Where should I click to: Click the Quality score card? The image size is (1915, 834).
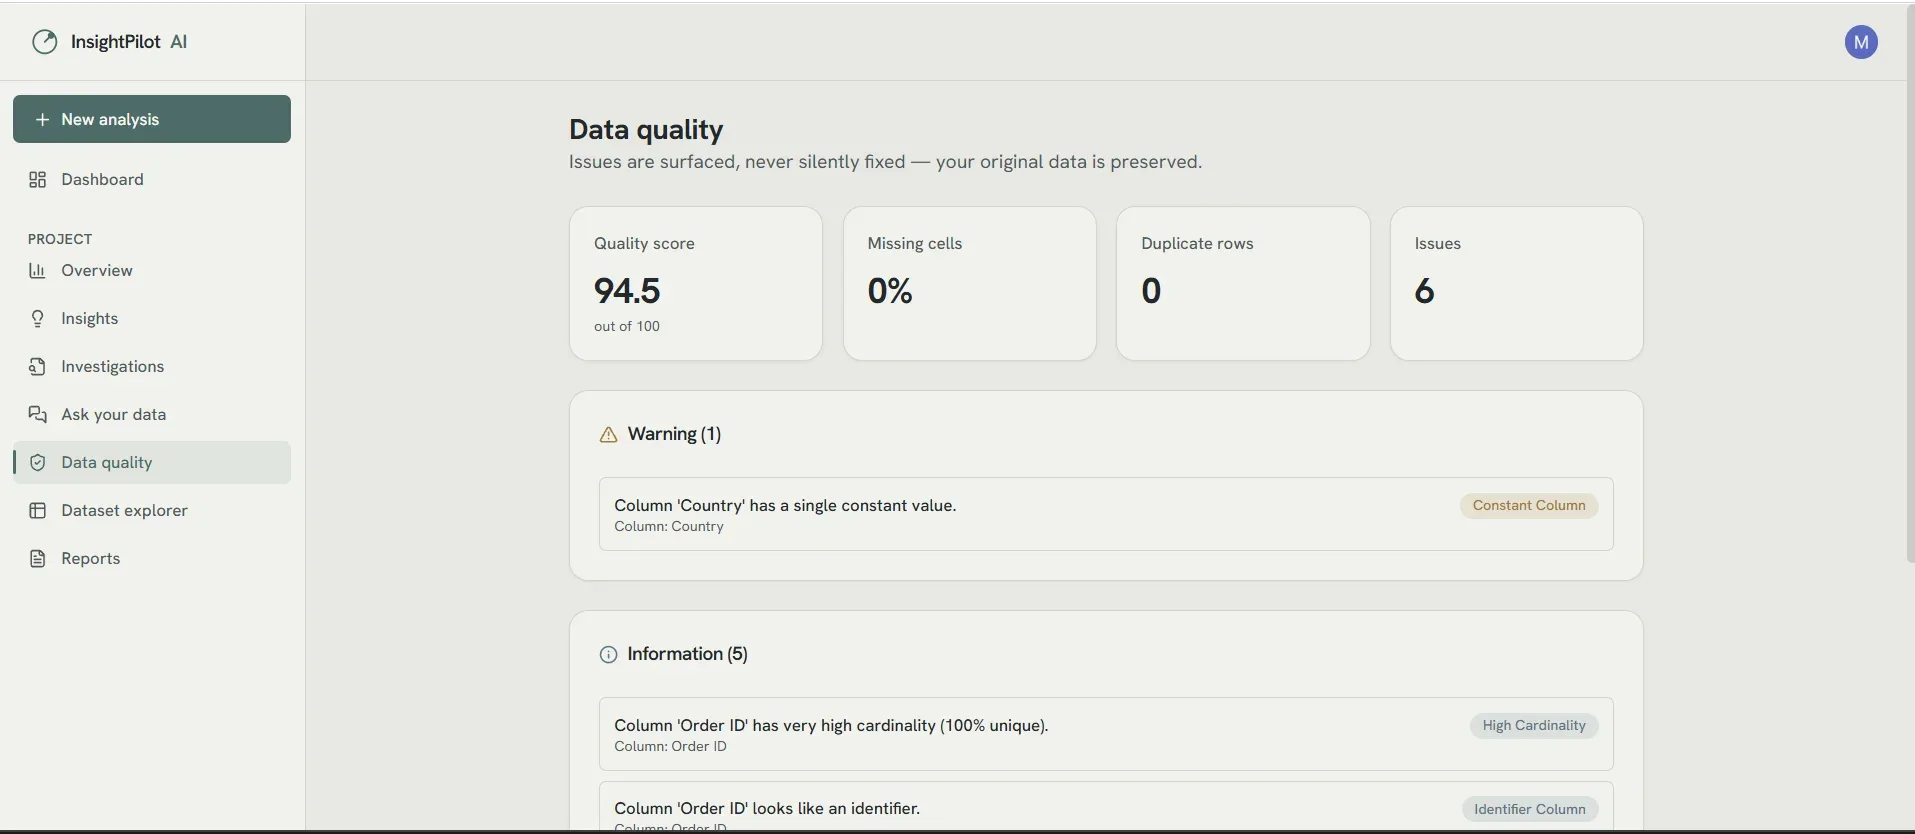coord(696,284)
